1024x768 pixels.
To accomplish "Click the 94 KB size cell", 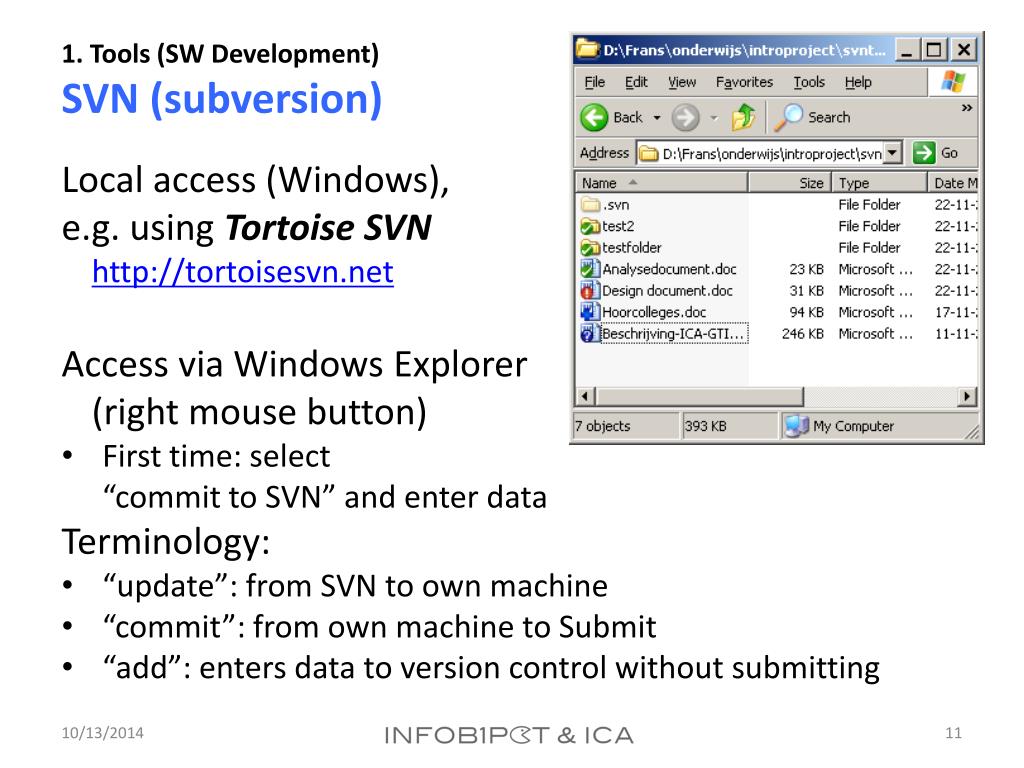I will [807, 312].
